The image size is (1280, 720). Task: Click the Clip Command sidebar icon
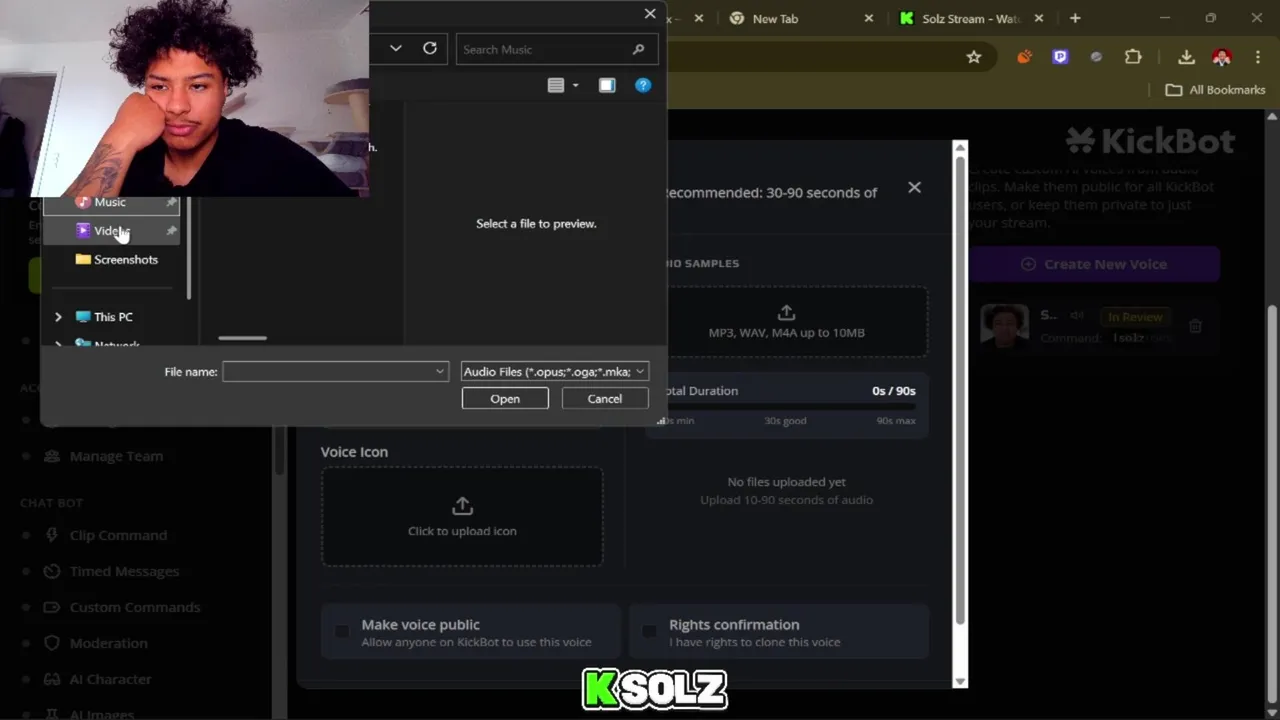(52, 535)
